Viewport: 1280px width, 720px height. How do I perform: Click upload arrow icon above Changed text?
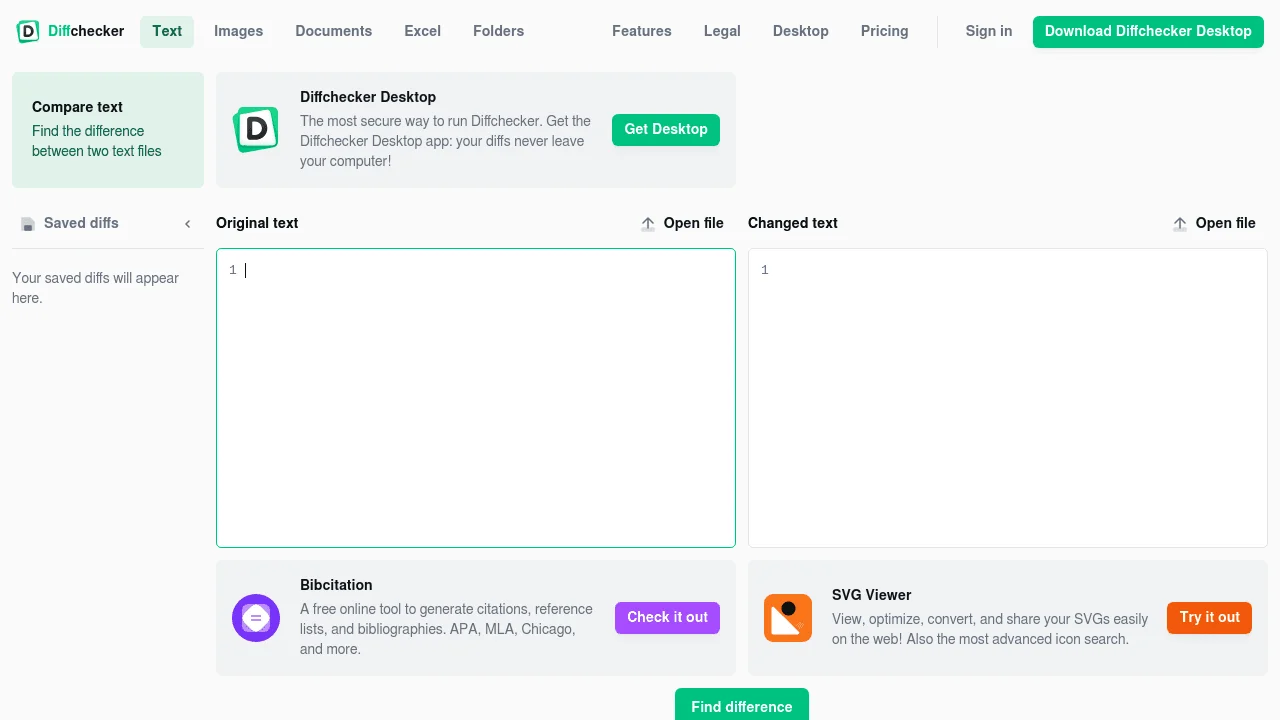click(1180, 224)
